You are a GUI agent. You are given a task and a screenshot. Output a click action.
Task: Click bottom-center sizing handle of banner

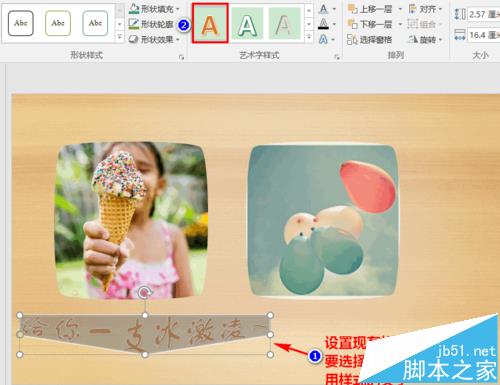click(145, 355)
